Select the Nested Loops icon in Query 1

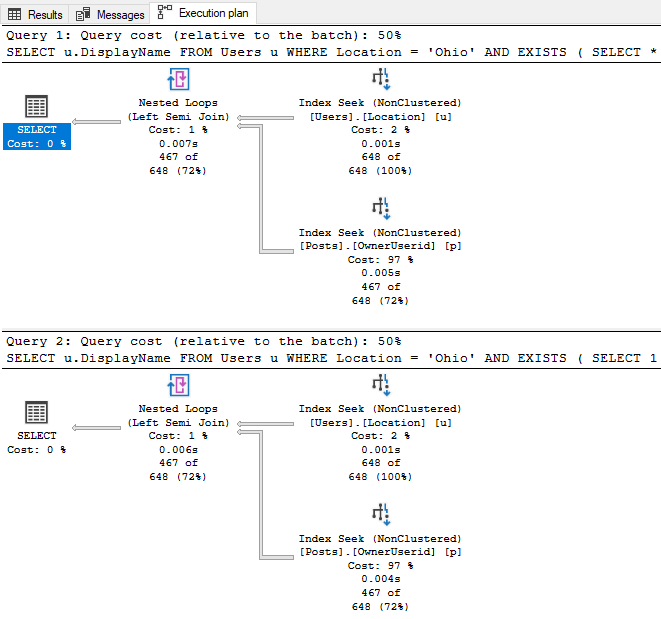178,80
